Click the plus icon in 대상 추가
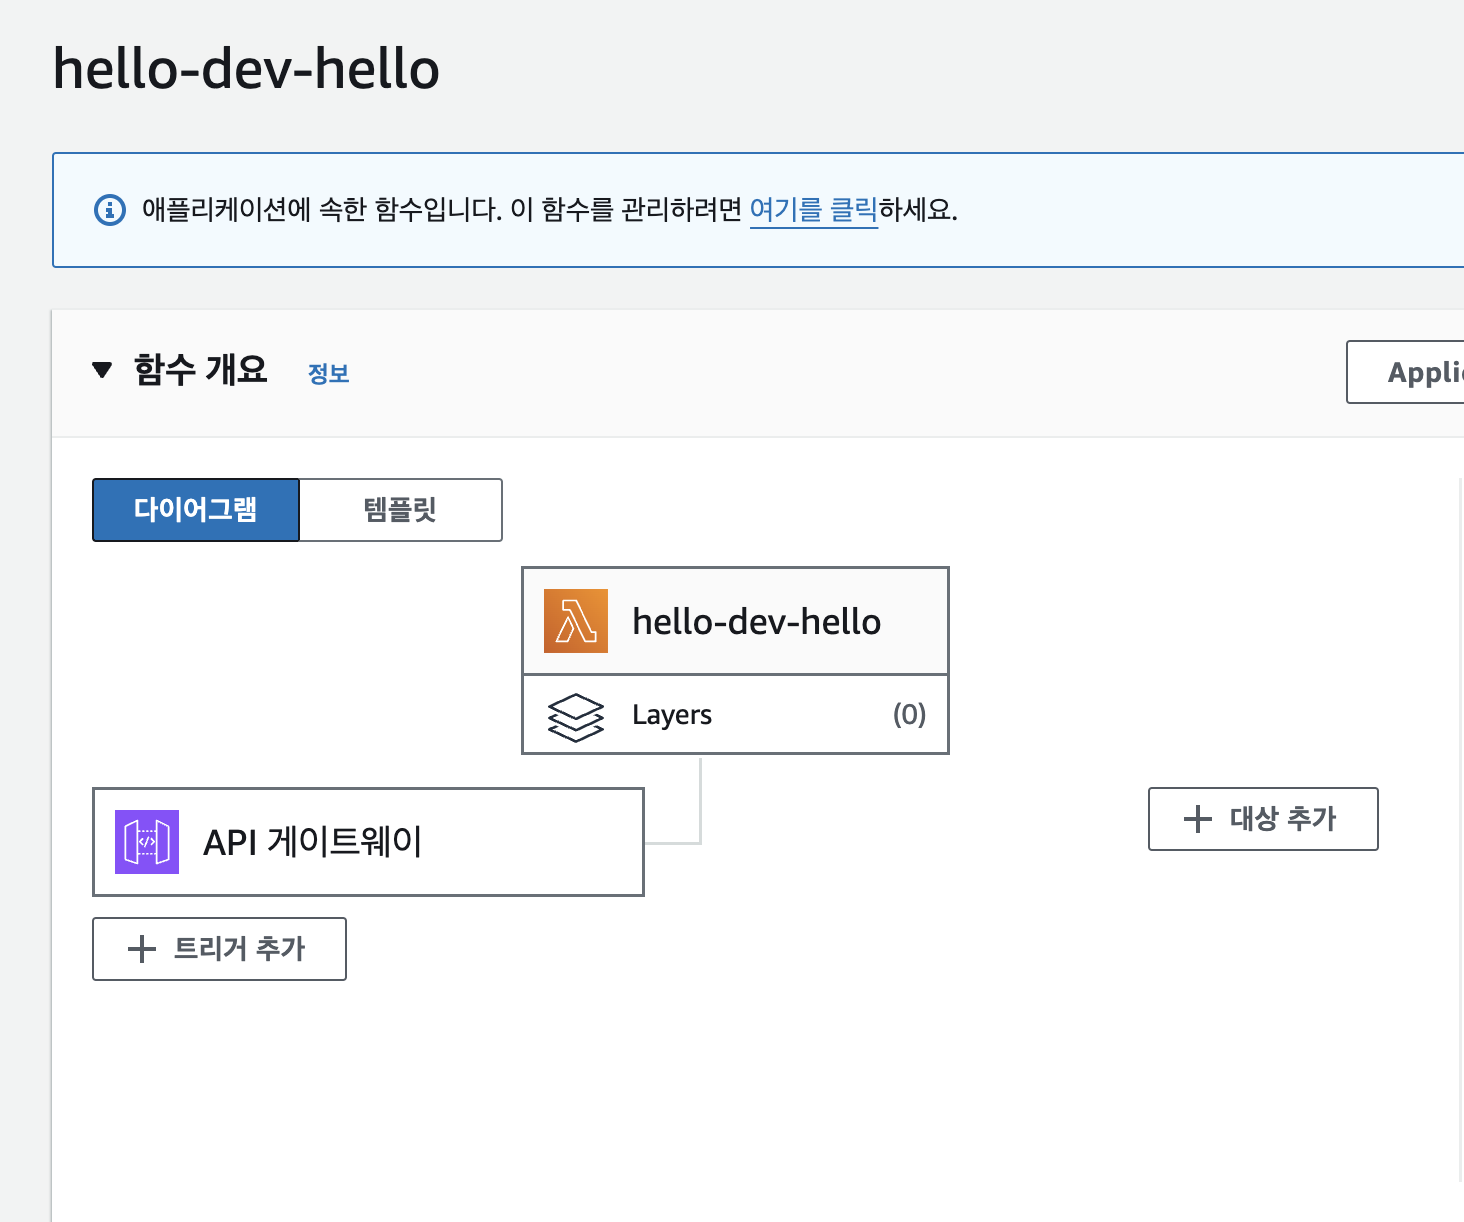The width and height of the screenshot is (1464, 1222). coord(1198,819)
